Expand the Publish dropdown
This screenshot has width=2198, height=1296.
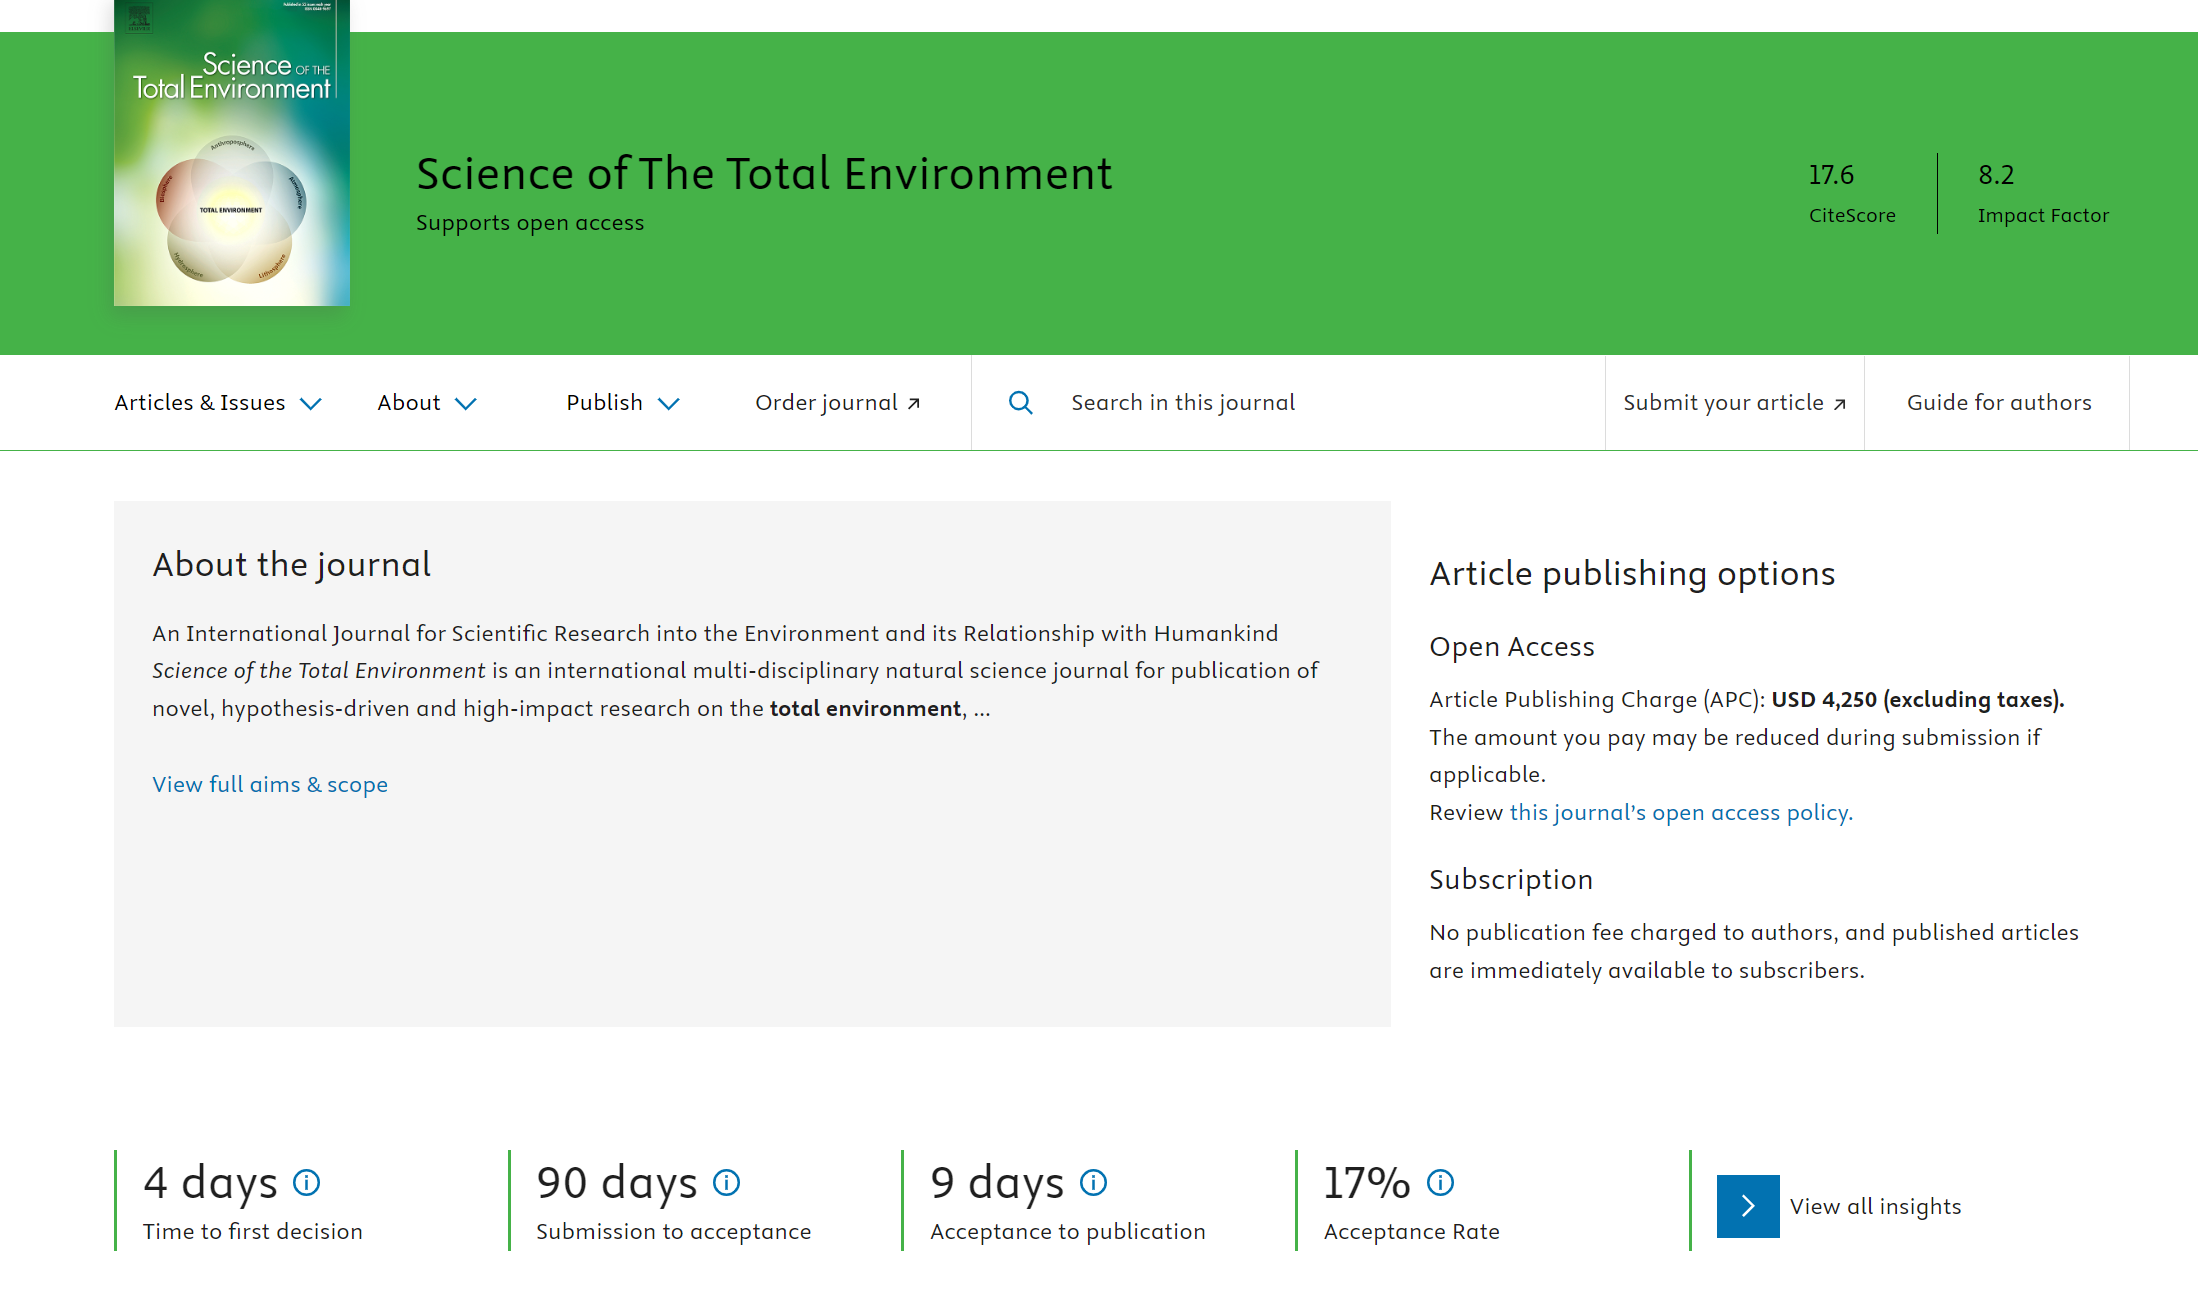622,403
